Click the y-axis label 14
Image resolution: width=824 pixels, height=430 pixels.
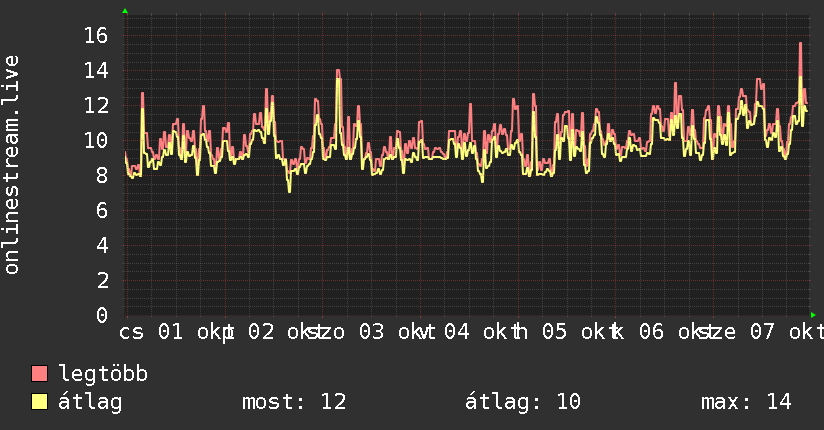(96, 70)
